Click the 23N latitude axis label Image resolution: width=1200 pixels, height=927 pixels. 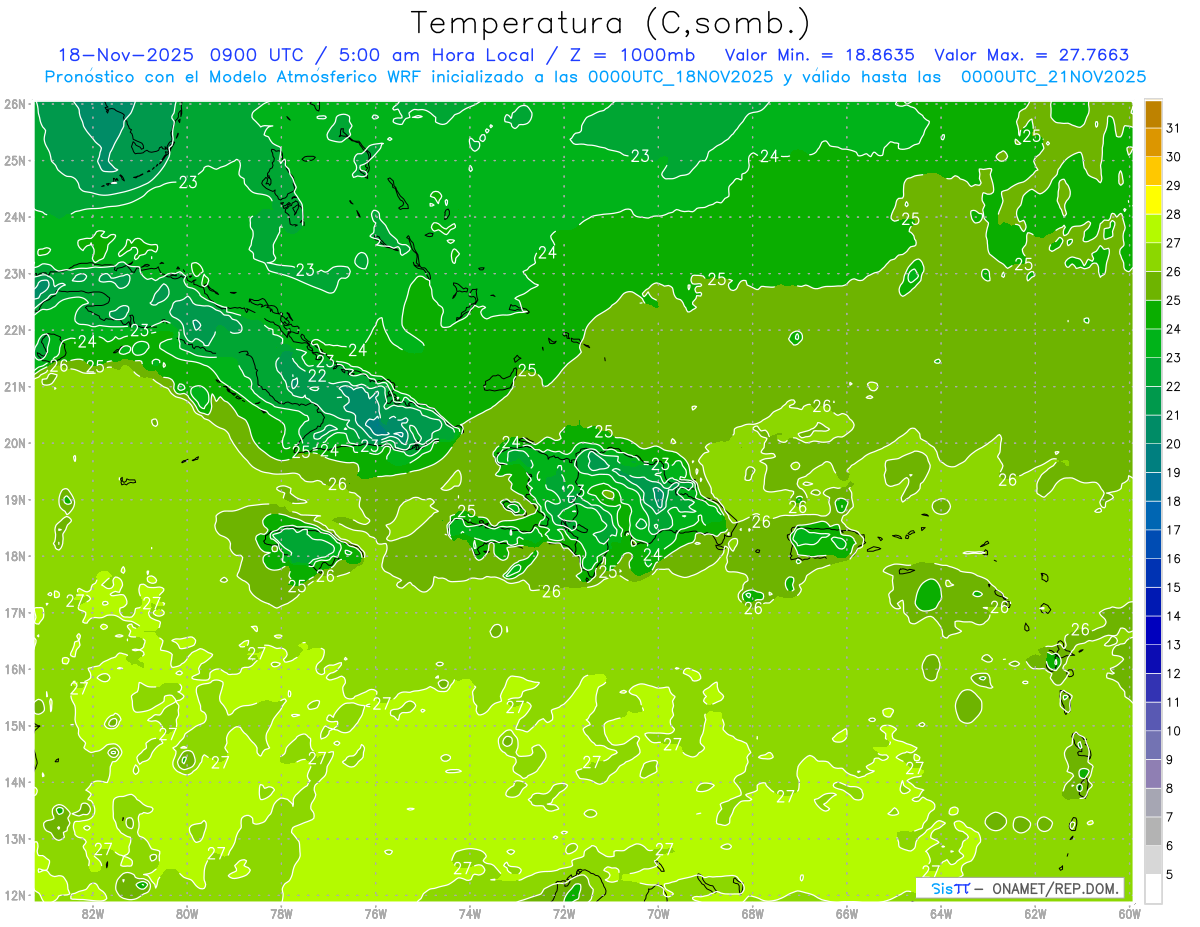15,273
